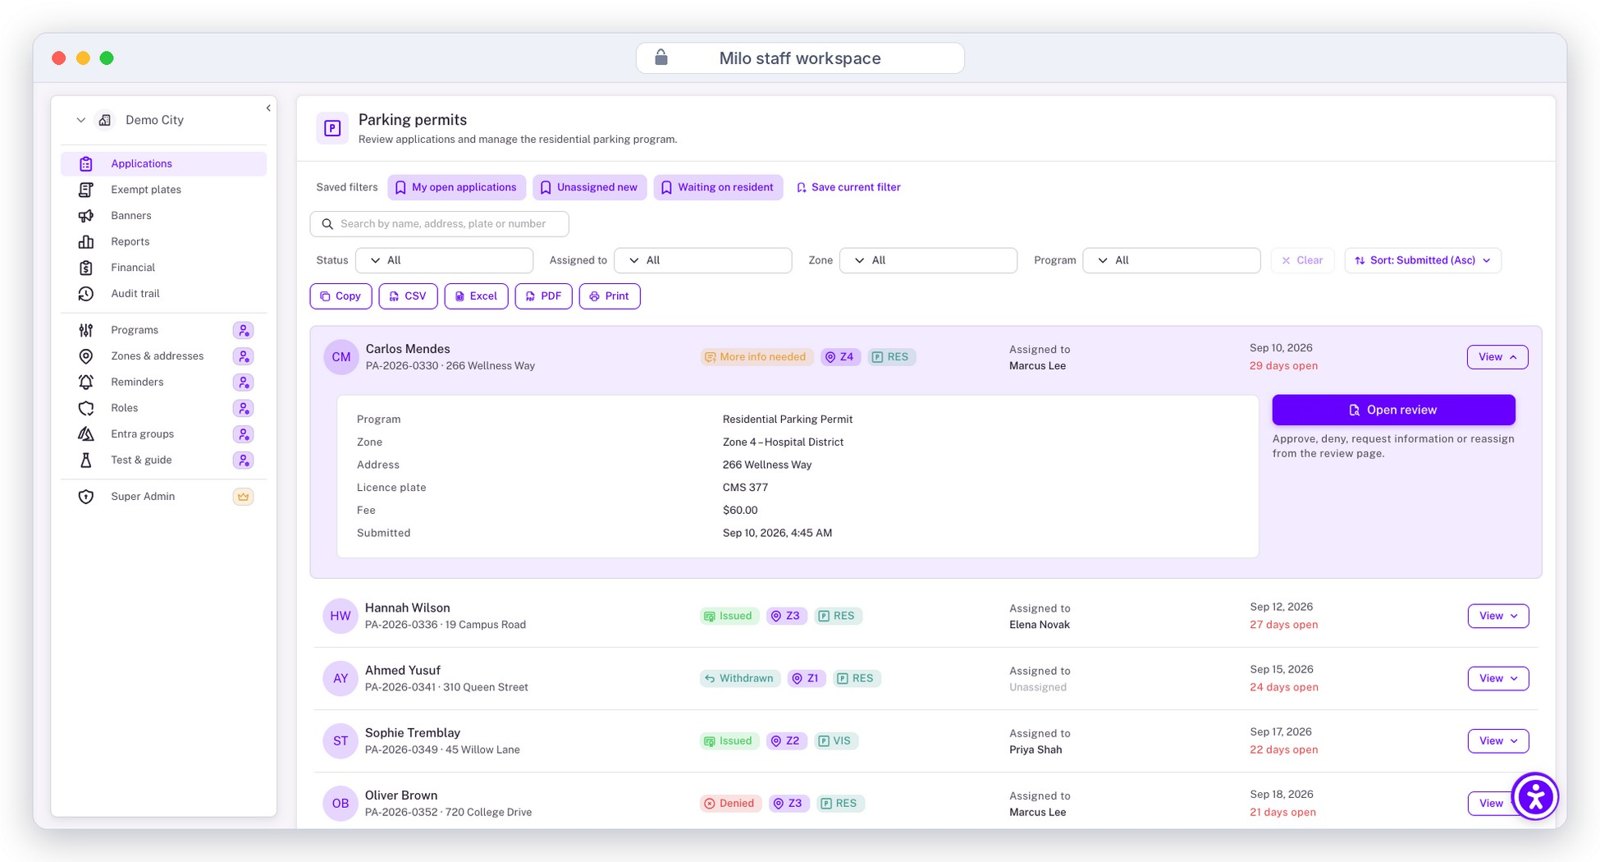Click the Reports bar chart icon
Viewport: 1600px width, 862px height.
coord(86,242)
